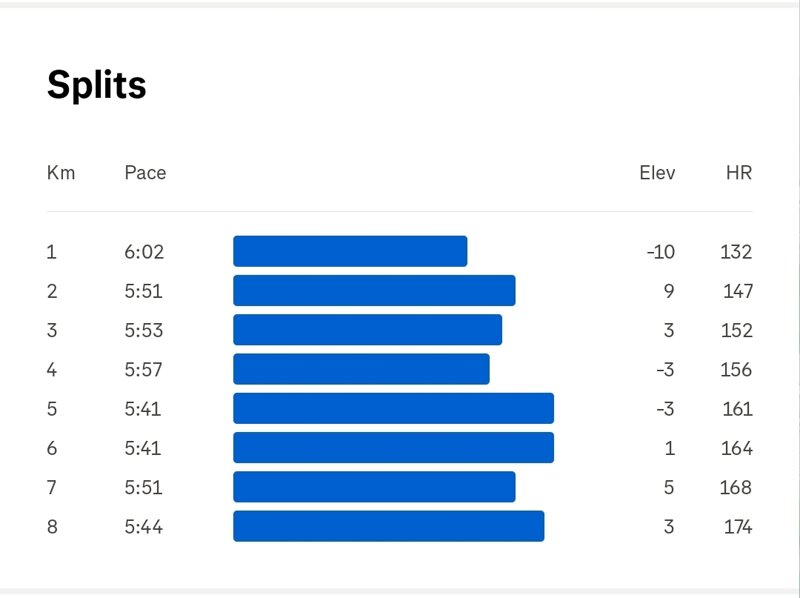Click the HR column header
The image size is (800, 598).
tap(739, 173)
